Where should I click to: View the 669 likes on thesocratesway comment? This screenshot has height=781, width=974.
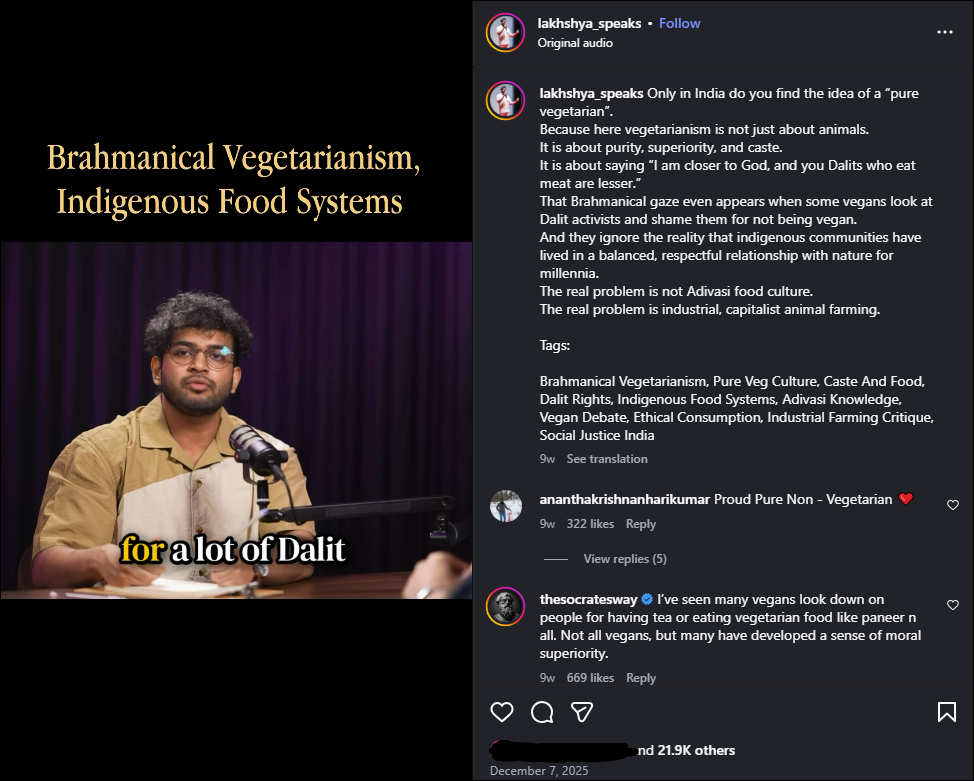pyautogui.click(x=590, y=678)
